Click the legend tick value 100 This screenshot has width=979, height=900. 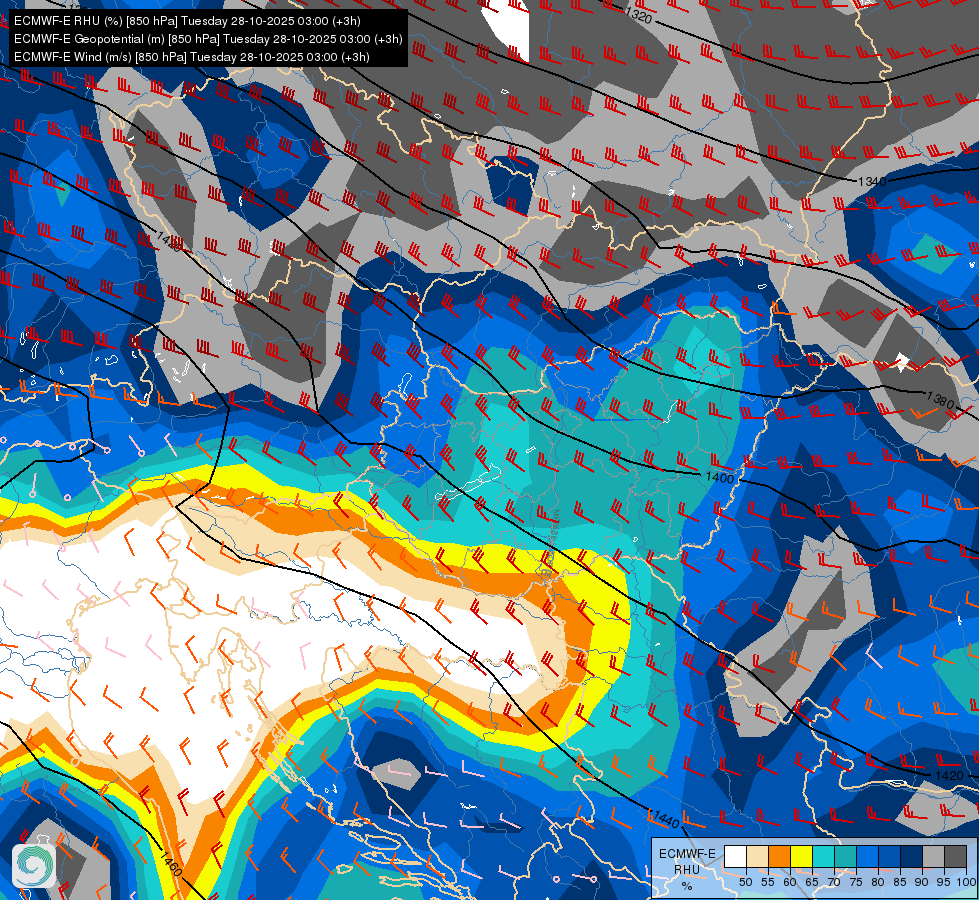(x=966, y=882)
